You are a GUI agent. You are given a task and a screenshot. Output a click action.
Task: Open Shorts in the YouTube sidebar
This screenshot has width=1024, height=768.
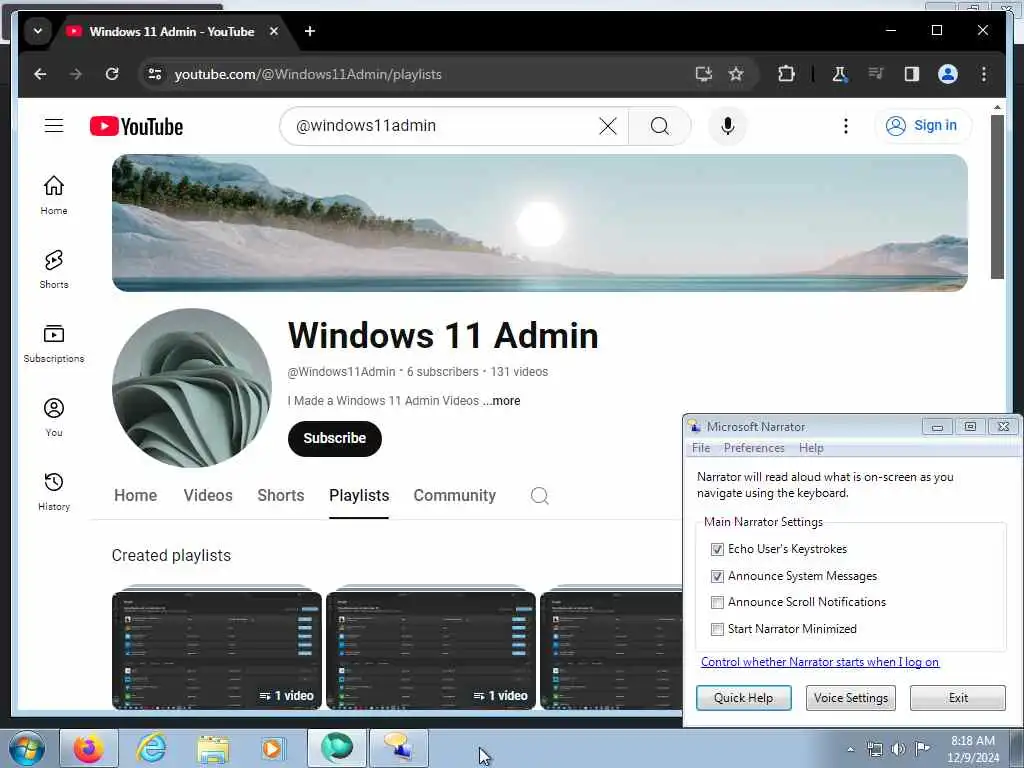click(54, 269)
